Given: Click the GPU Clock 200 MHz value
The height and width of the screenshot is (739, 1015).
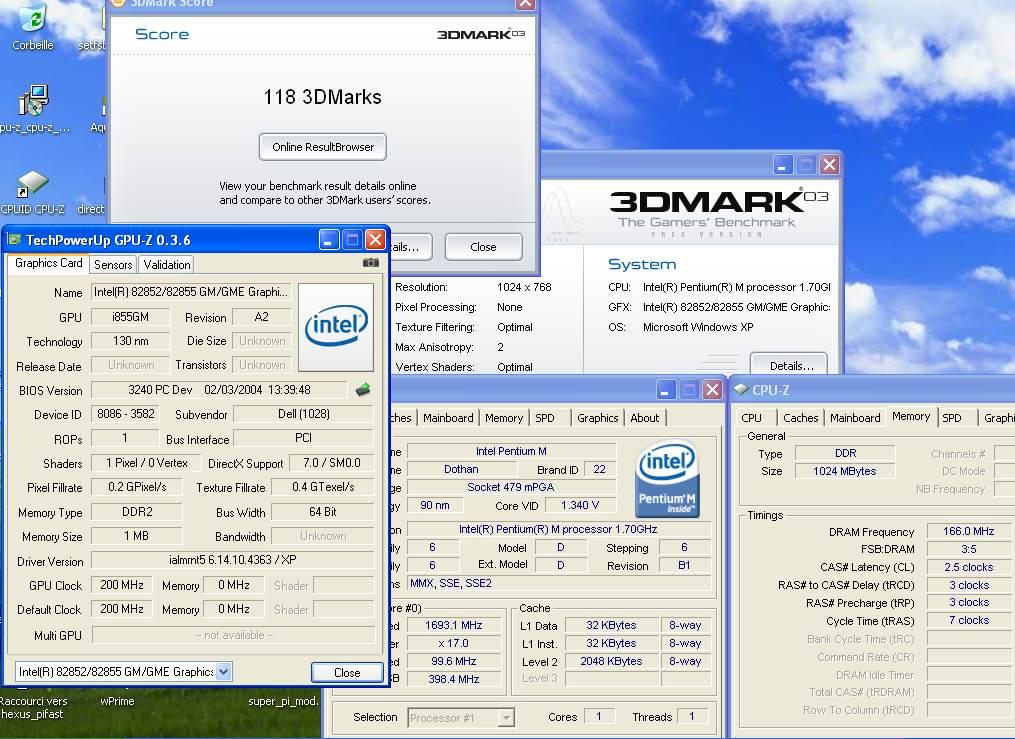Looking at the screenshot, I should [x=122, y=585].
